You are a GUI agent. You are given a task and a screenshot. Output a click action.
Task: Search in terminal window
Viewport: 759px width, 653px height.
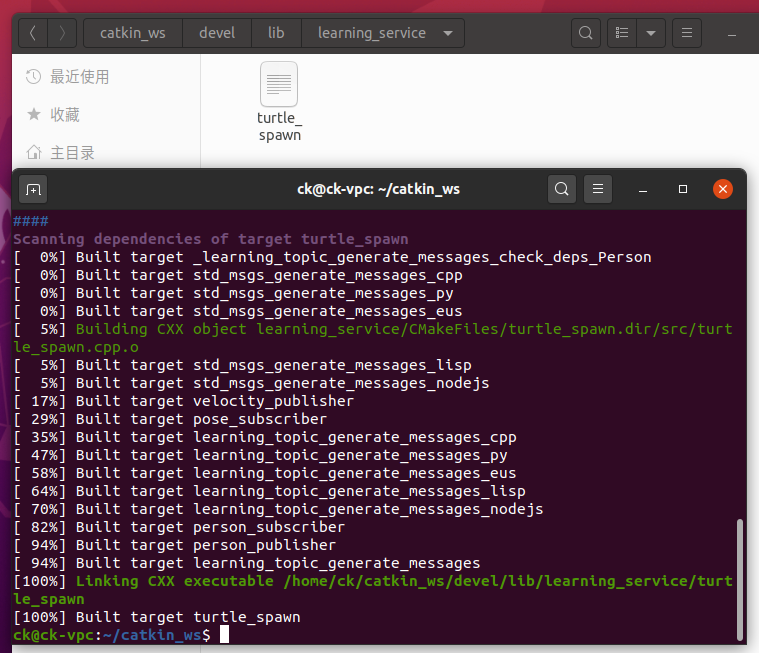tap(562, 189)
